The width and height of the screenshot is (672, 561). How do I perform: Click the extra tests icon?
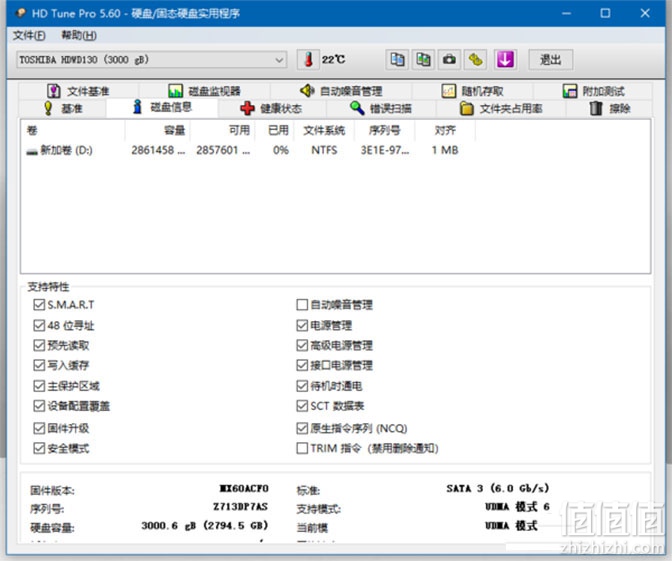point(570,91)
